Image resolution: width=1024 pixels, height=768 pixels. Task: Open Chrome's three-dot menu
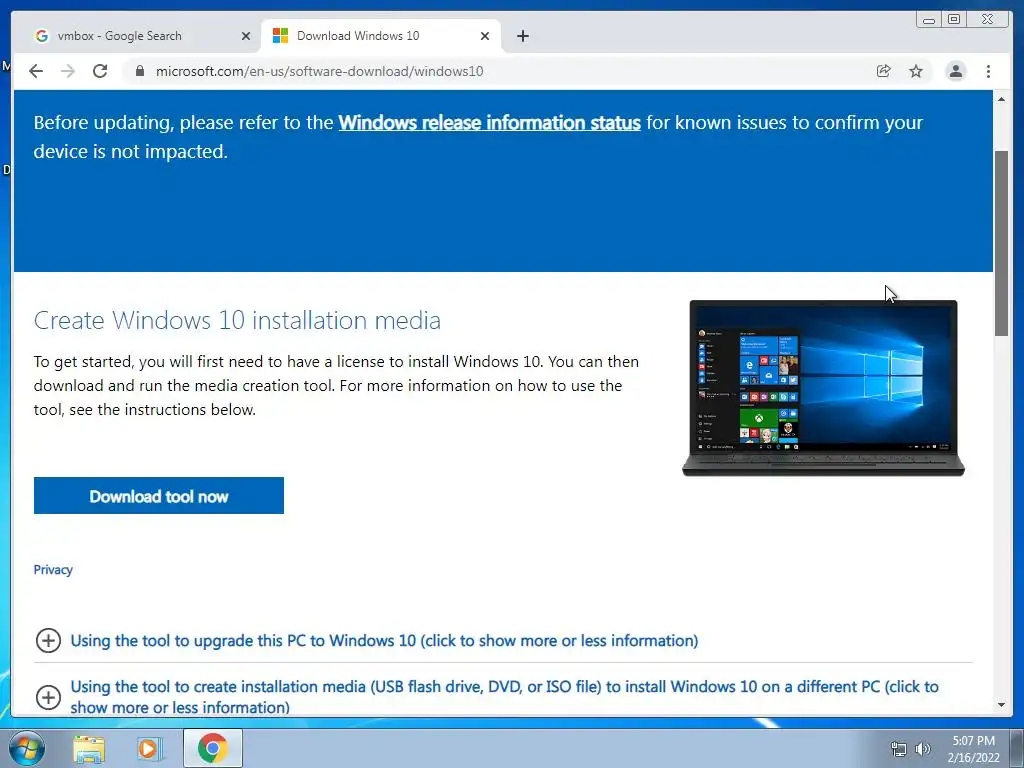pos(988,71)
